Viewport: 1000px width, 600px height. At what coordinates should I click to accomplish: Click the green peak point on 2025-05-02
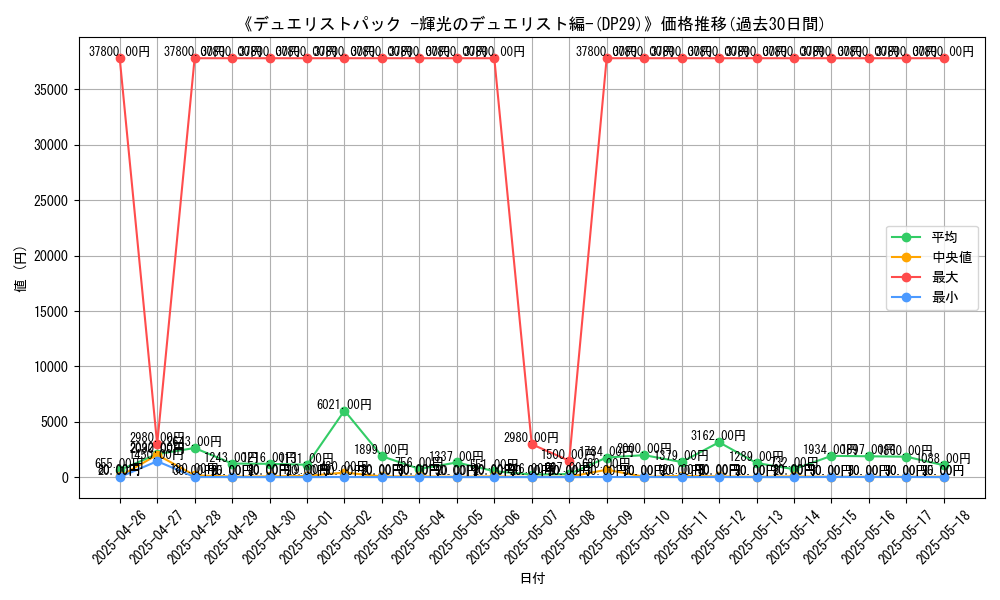pyautogui.click(x=344, y=411)
